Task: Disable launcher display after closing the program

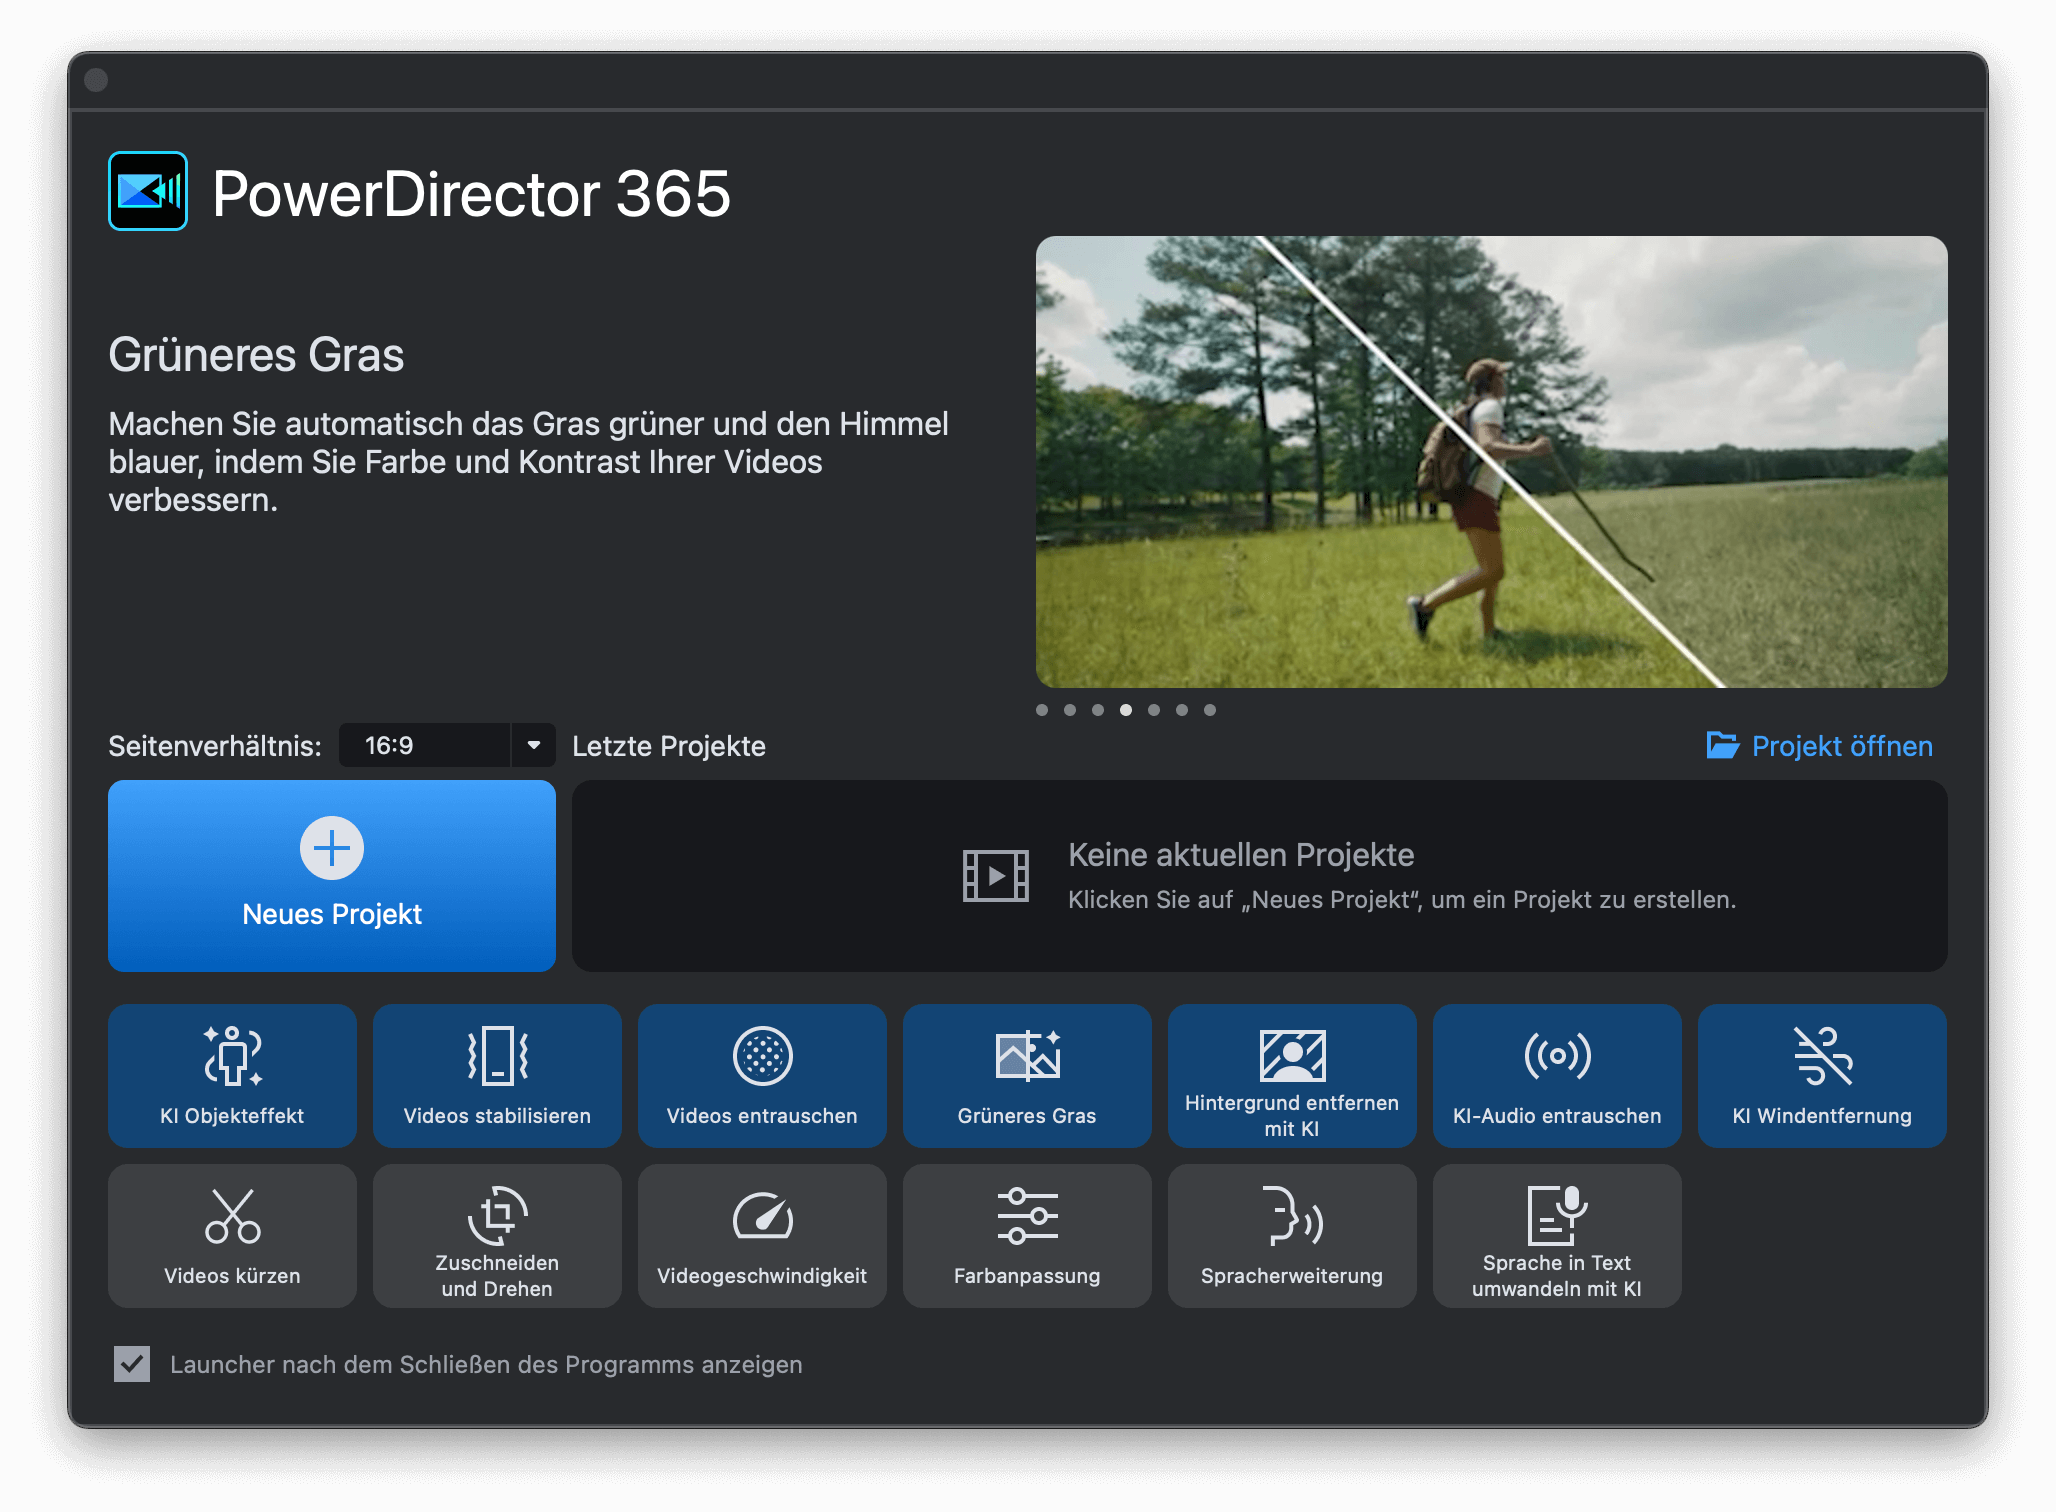Action: 131,1364
